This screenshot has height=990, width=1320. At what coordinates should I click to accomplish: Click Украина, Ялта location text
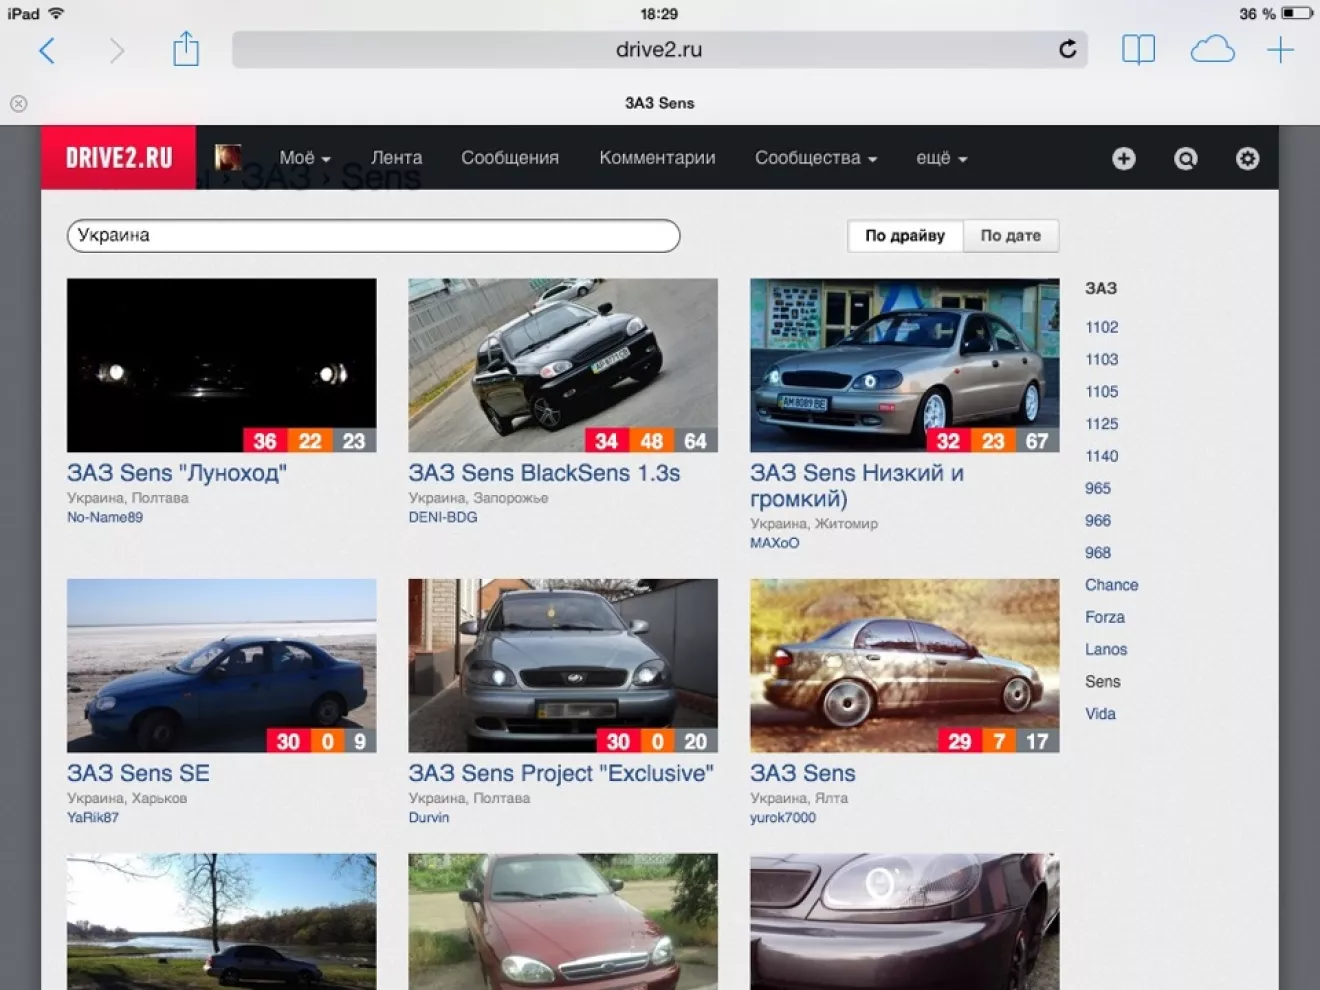(799, 798)
